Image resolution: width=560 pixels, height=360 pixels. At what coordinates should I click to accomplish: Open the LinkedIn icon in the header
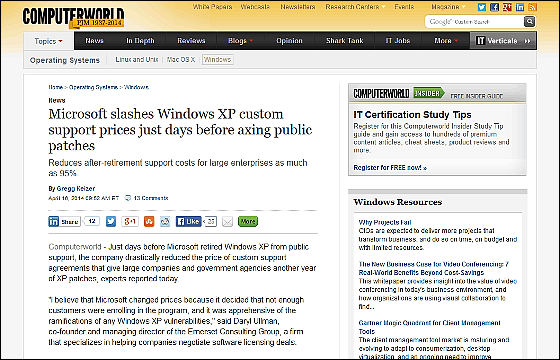click(x=520, y=7)
